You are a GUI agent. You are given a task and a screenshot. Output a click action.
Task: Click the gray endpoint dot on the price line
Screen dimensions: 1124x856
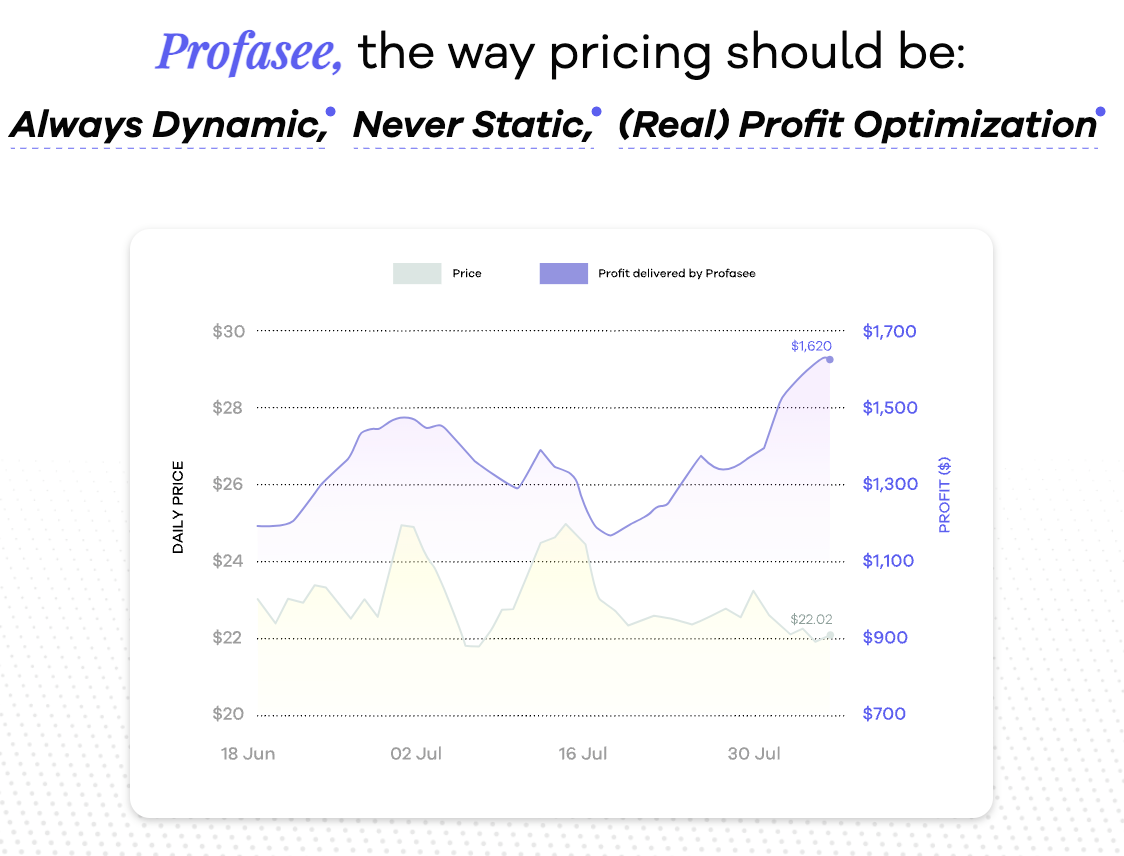(830, 635)
